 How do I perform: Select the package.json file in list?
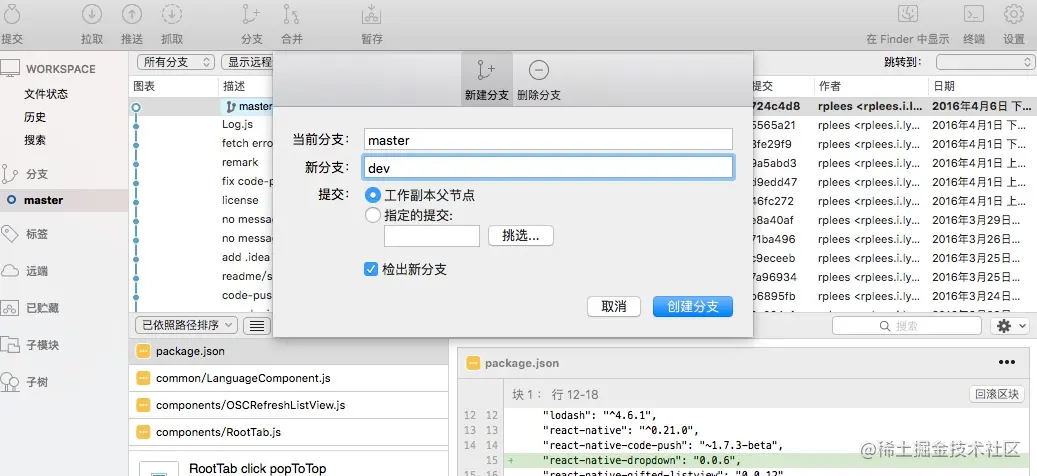(x=288, y=352)
